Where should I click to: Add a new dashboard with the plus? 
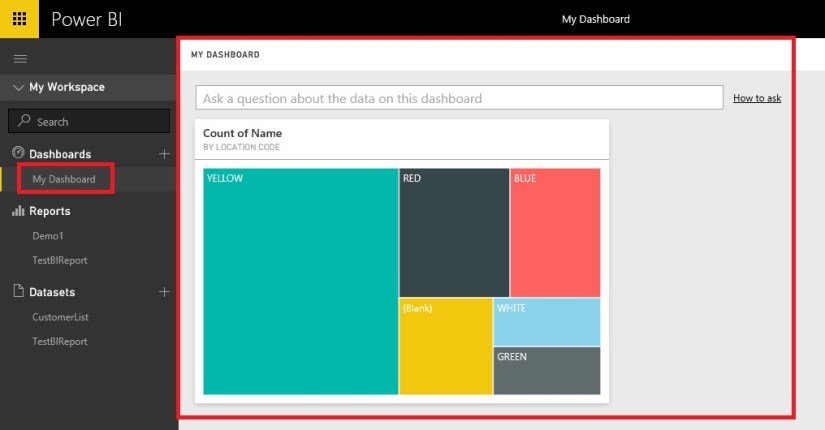pos(164,154)
